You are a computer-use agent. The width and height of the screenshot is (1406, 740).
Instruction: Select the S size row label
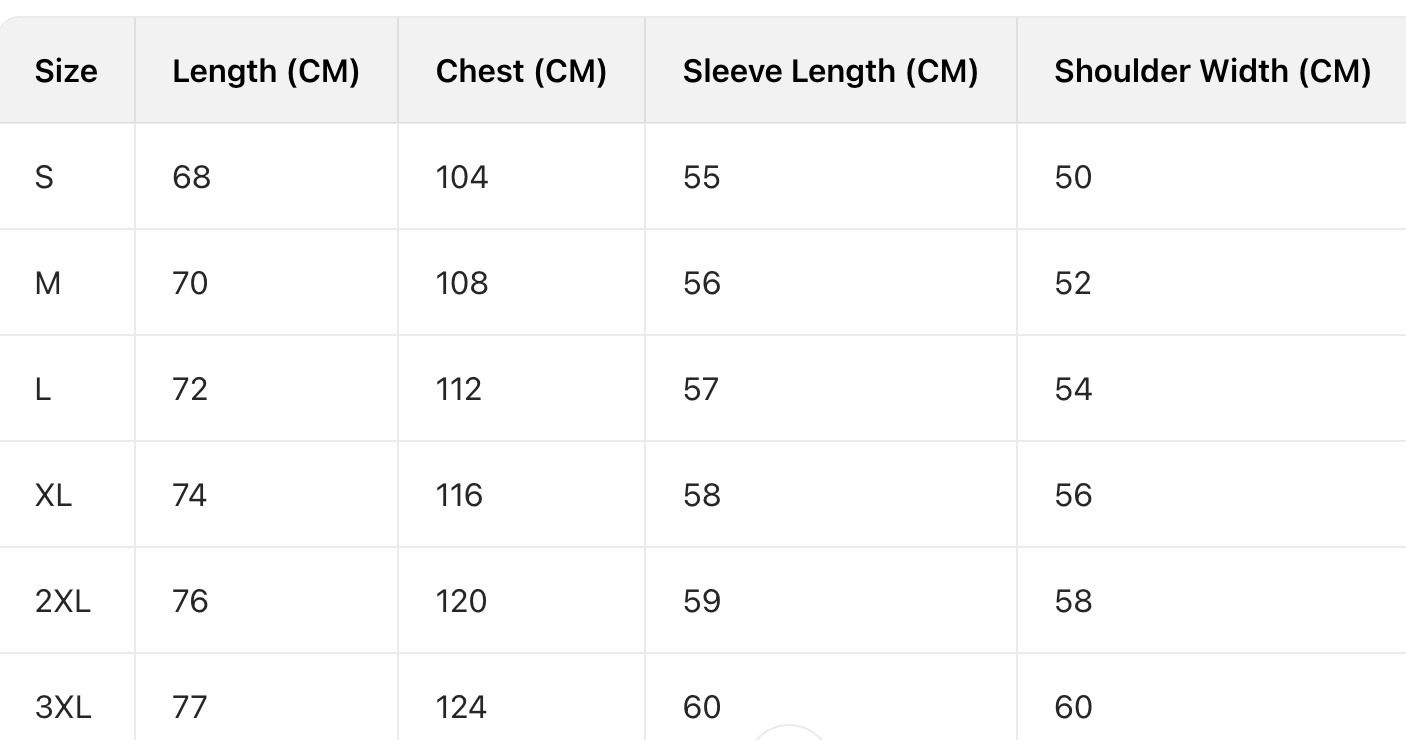tap(44, 177)
